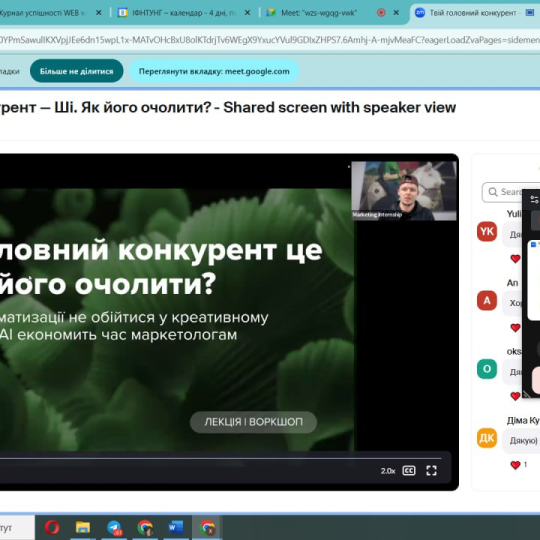Open the Opera browser from taskbar
This screenshot has height=540, width=540.
coord(52,527)
